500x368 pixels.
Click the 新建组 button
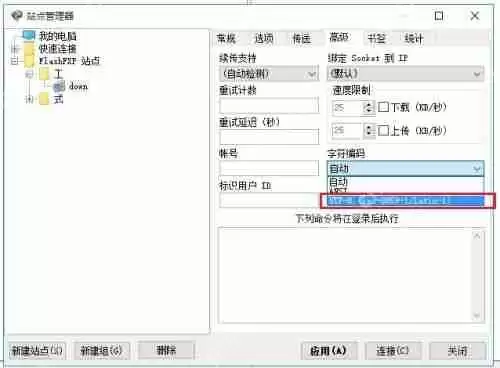[101, 350]
